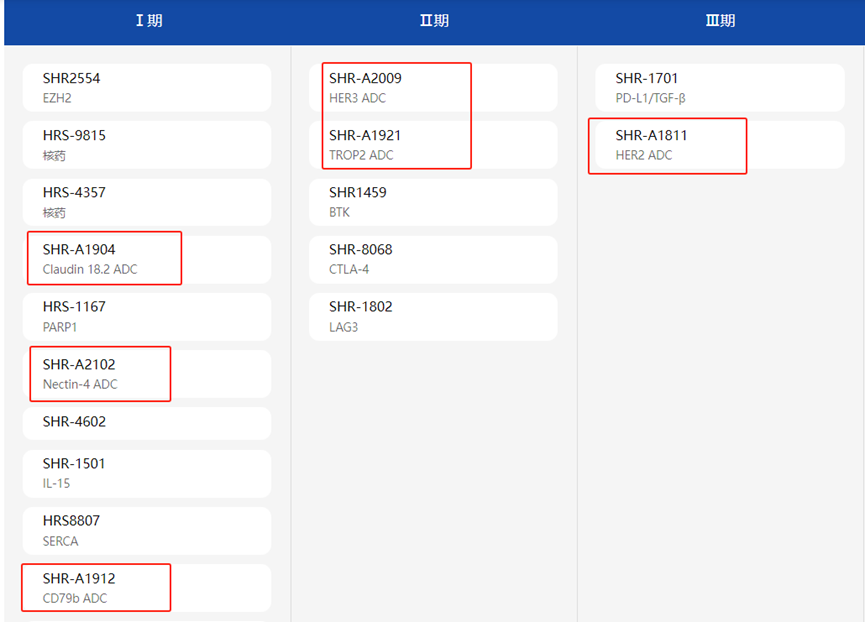Click the SHR-4602 card
Viewport: 865px width, 622px height.
[147, 423]
